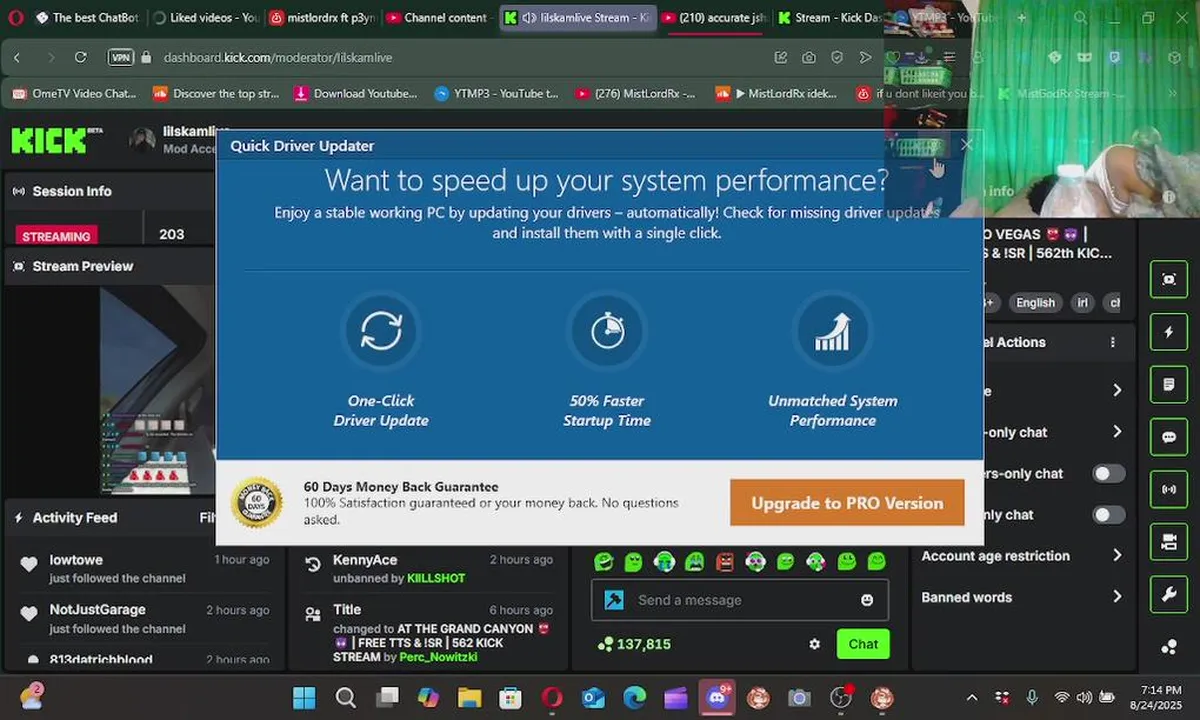
Task: Click the three-dot menu beside Channel Actions
Action: pyautogui.click(x=1113, y=342)
